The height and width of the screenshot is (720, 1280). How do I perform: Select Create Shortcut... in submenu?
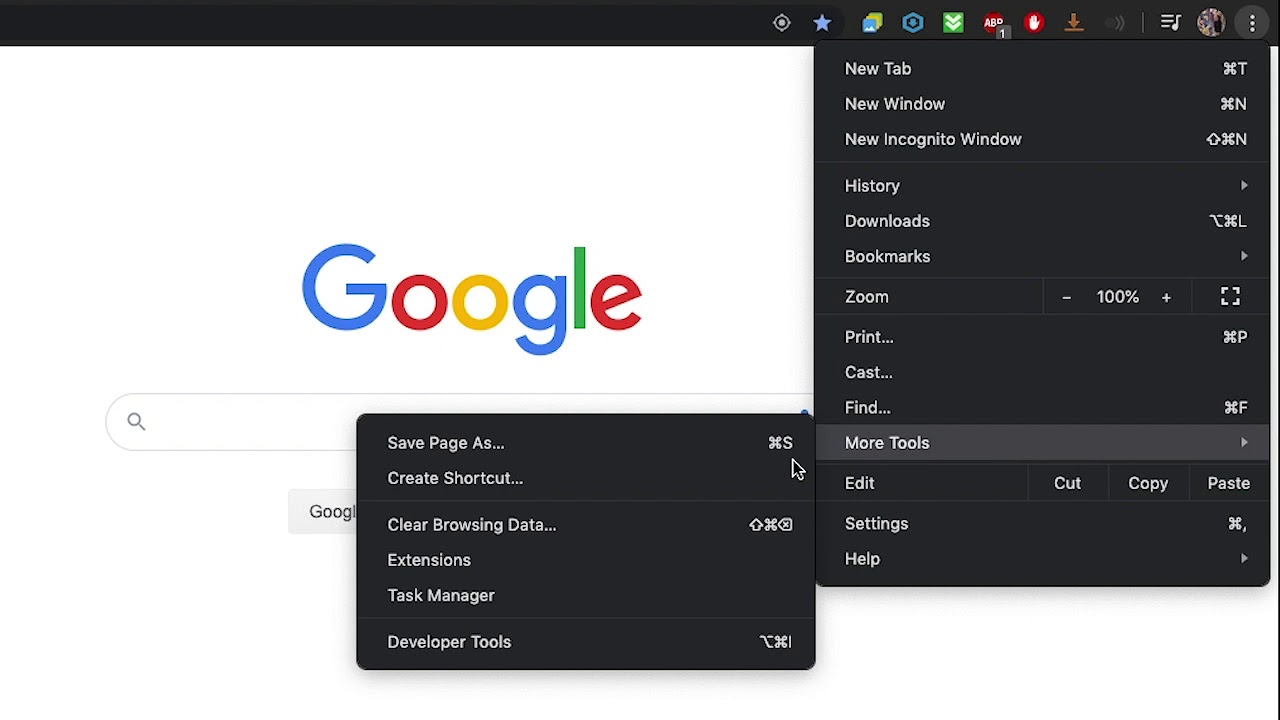(586, 478)
